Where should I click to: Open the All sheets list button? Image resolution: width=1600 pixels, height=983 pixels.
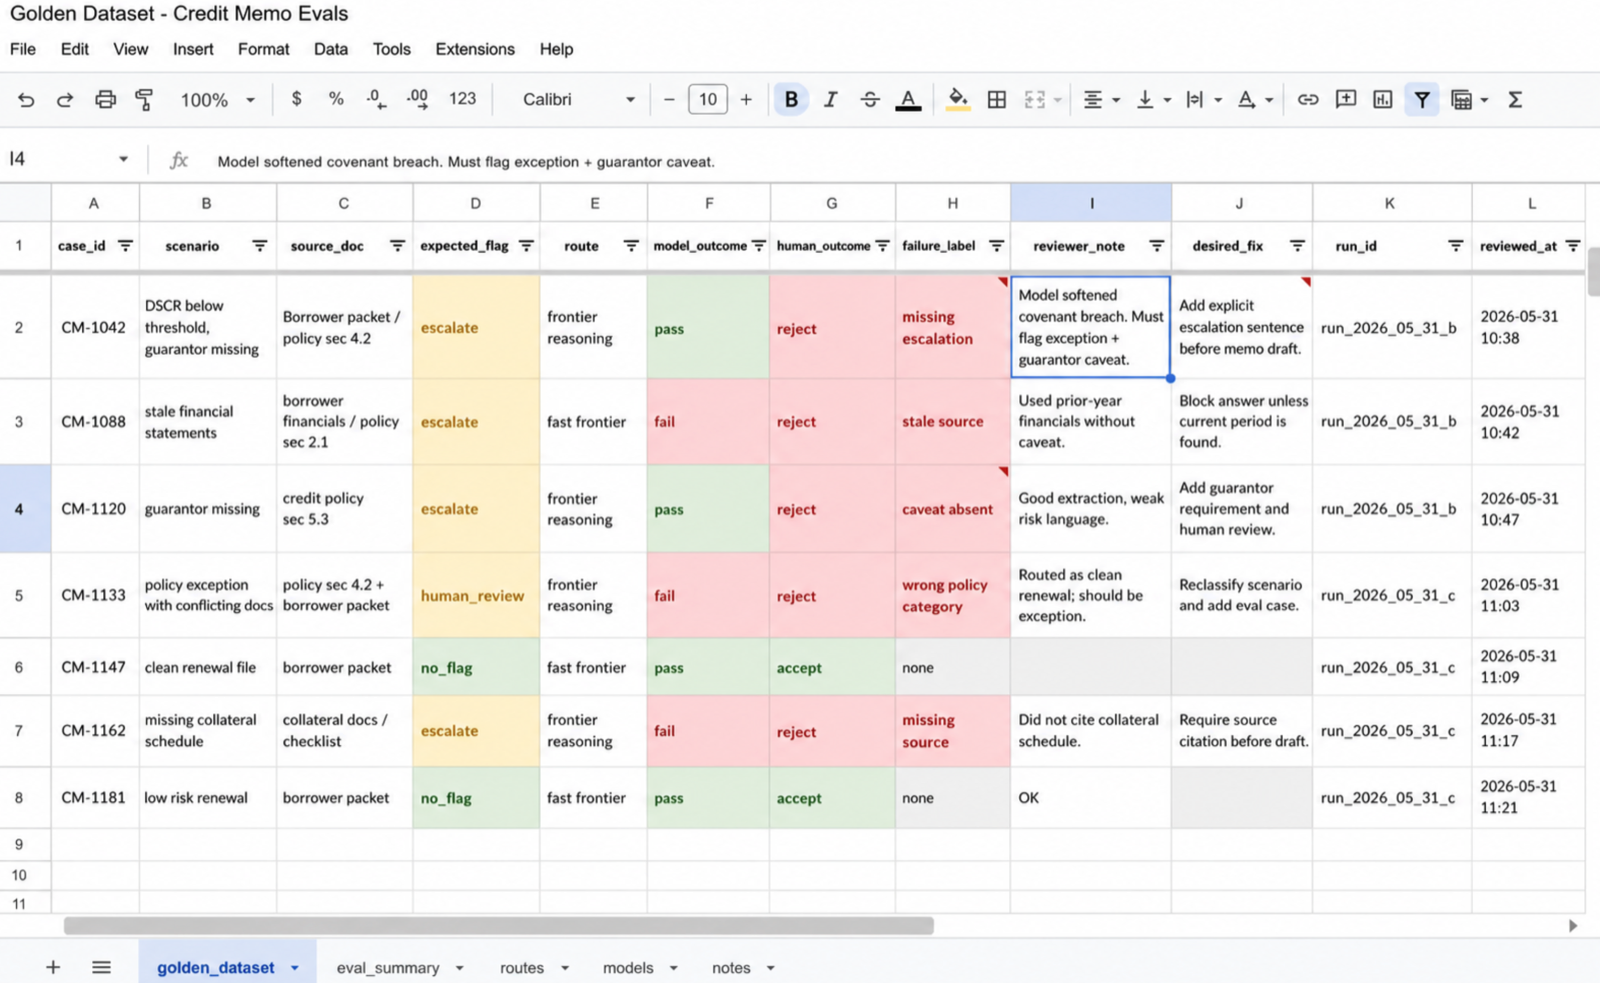click(x=101, y=967)
